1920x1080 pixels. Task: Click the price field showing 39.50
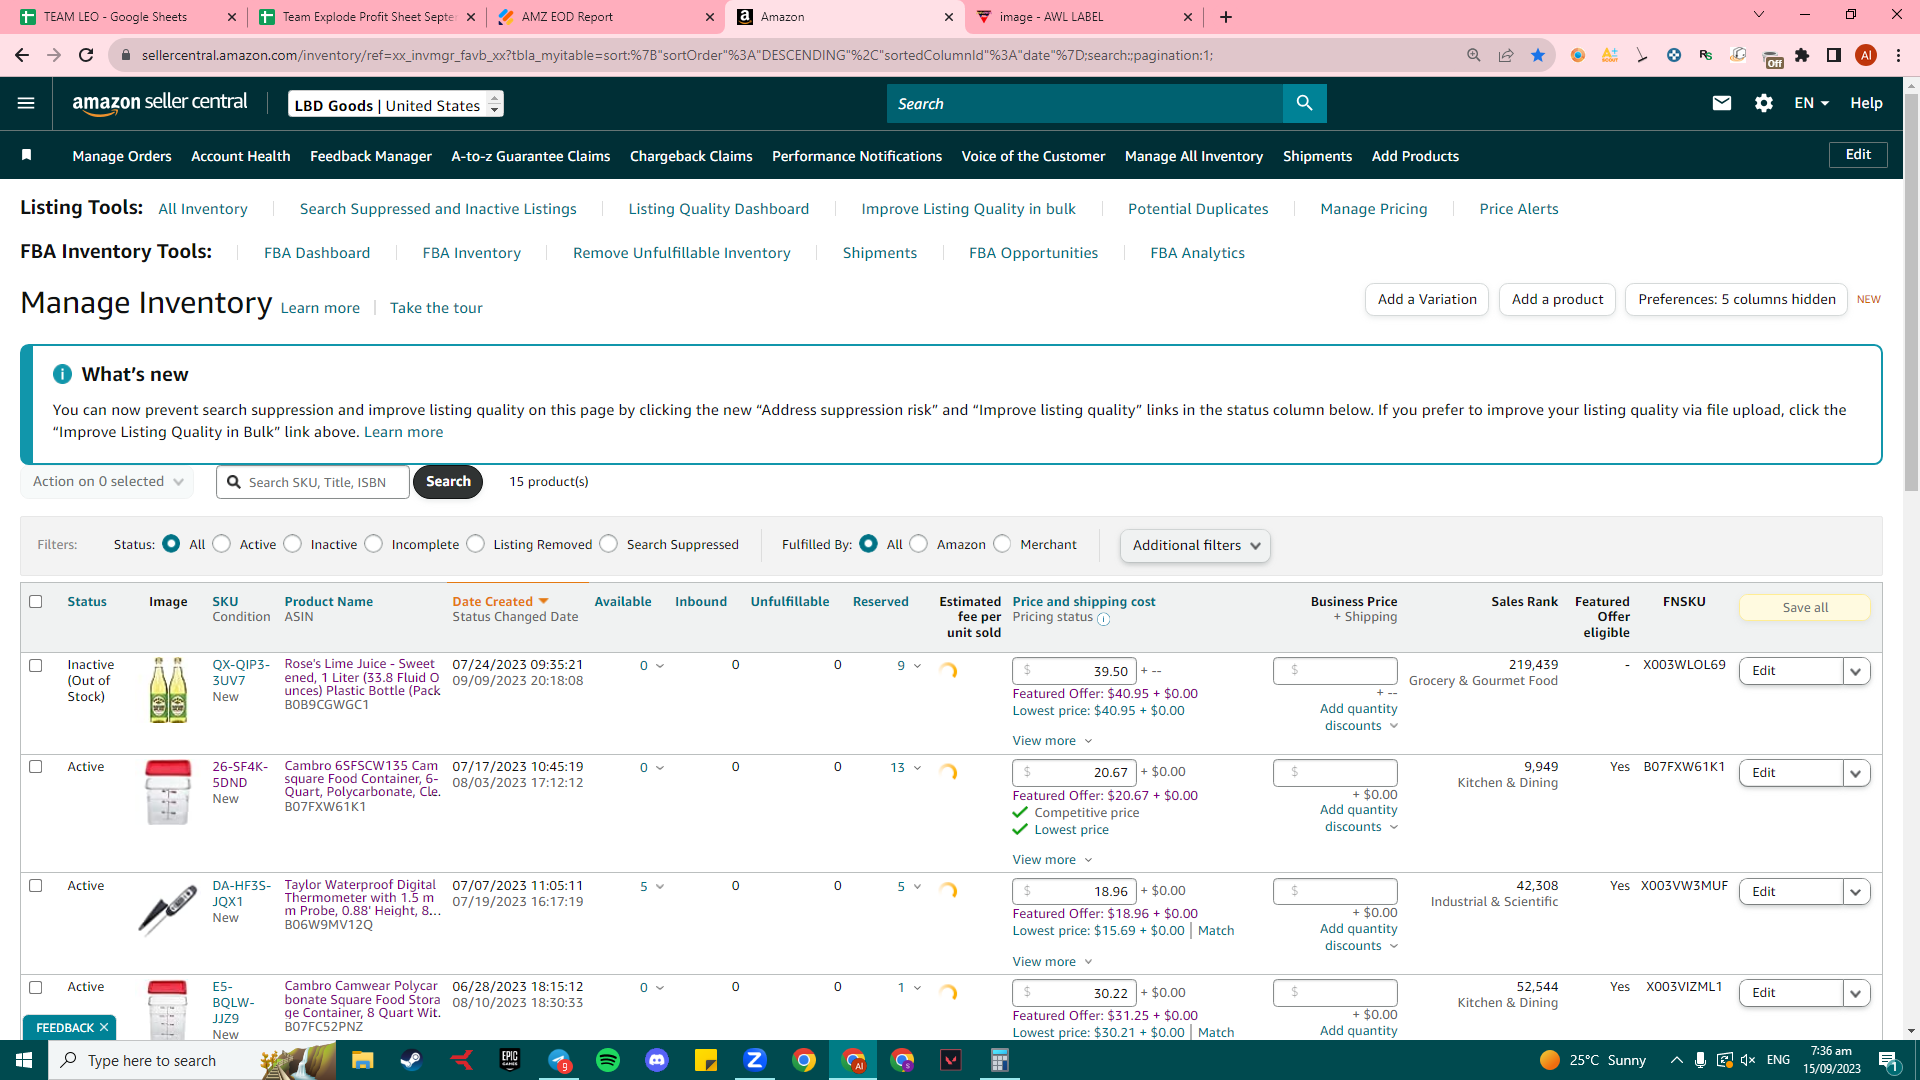(1074, 671)
